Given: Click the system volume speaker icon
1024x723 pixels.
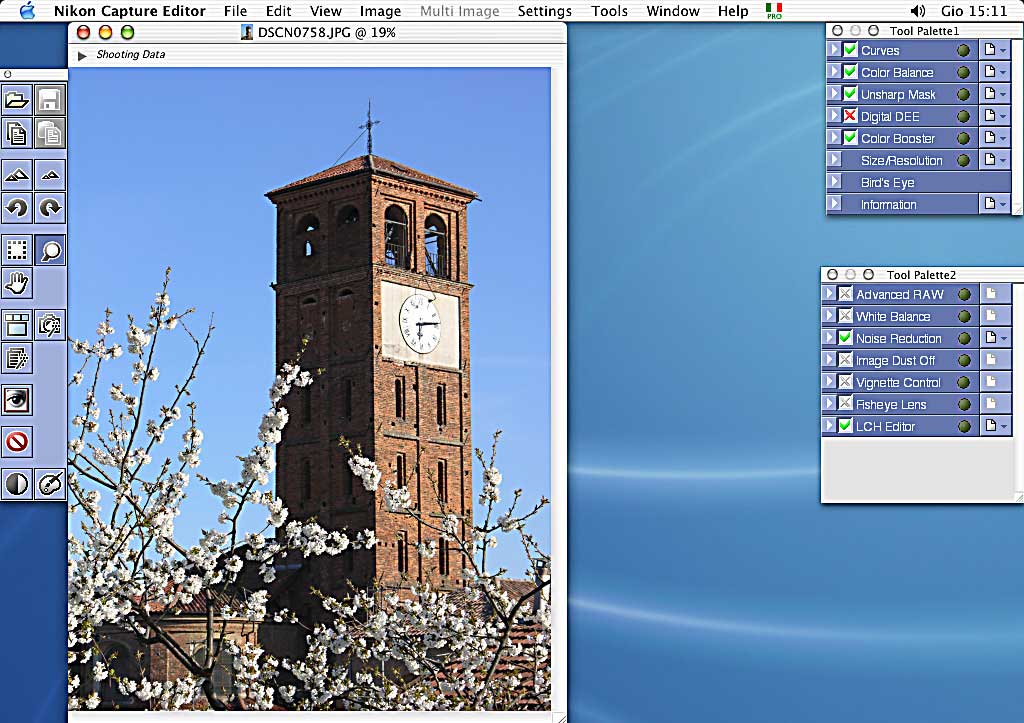Looking at the screenshot, I should [918, 10].
